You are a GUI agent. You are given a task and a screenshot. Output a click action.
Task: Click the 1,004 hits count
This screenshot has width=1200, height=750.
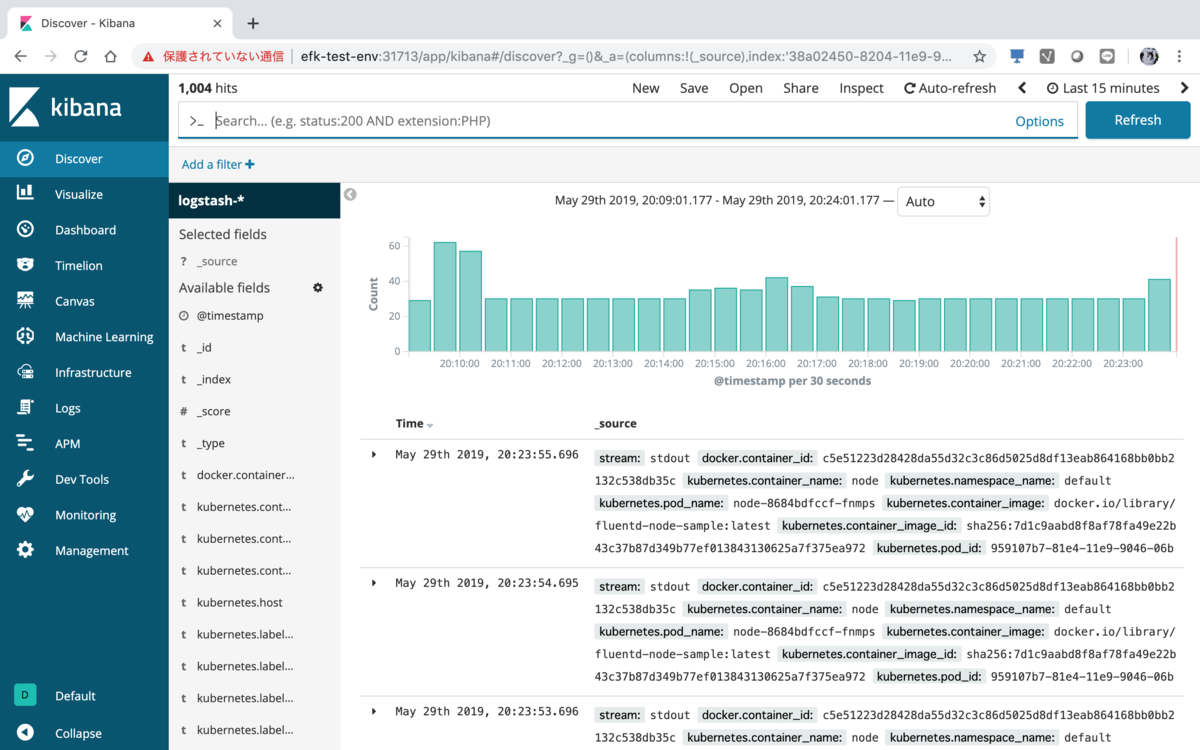(208, 88)
